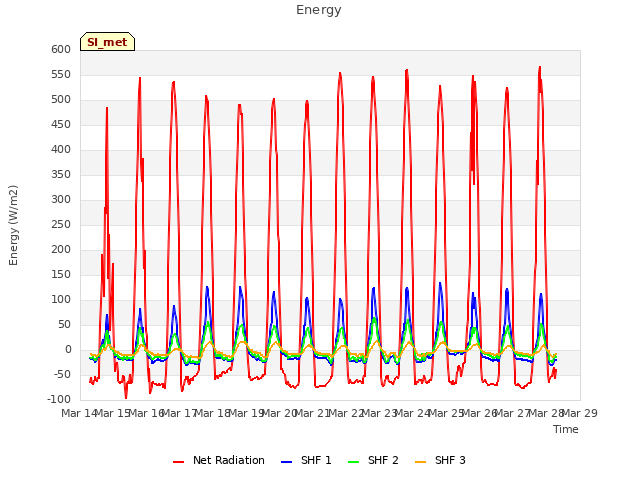Click the 50 y-axis tick label

pyautogui.click(x=64, y=324)
